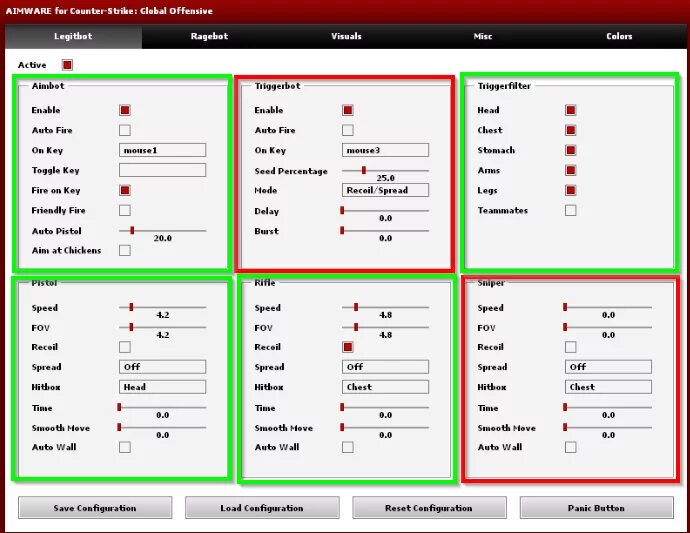Uncheck Legs in Triggerfilter
Viewport: 690px width, 533px height.
coord(571,190)
